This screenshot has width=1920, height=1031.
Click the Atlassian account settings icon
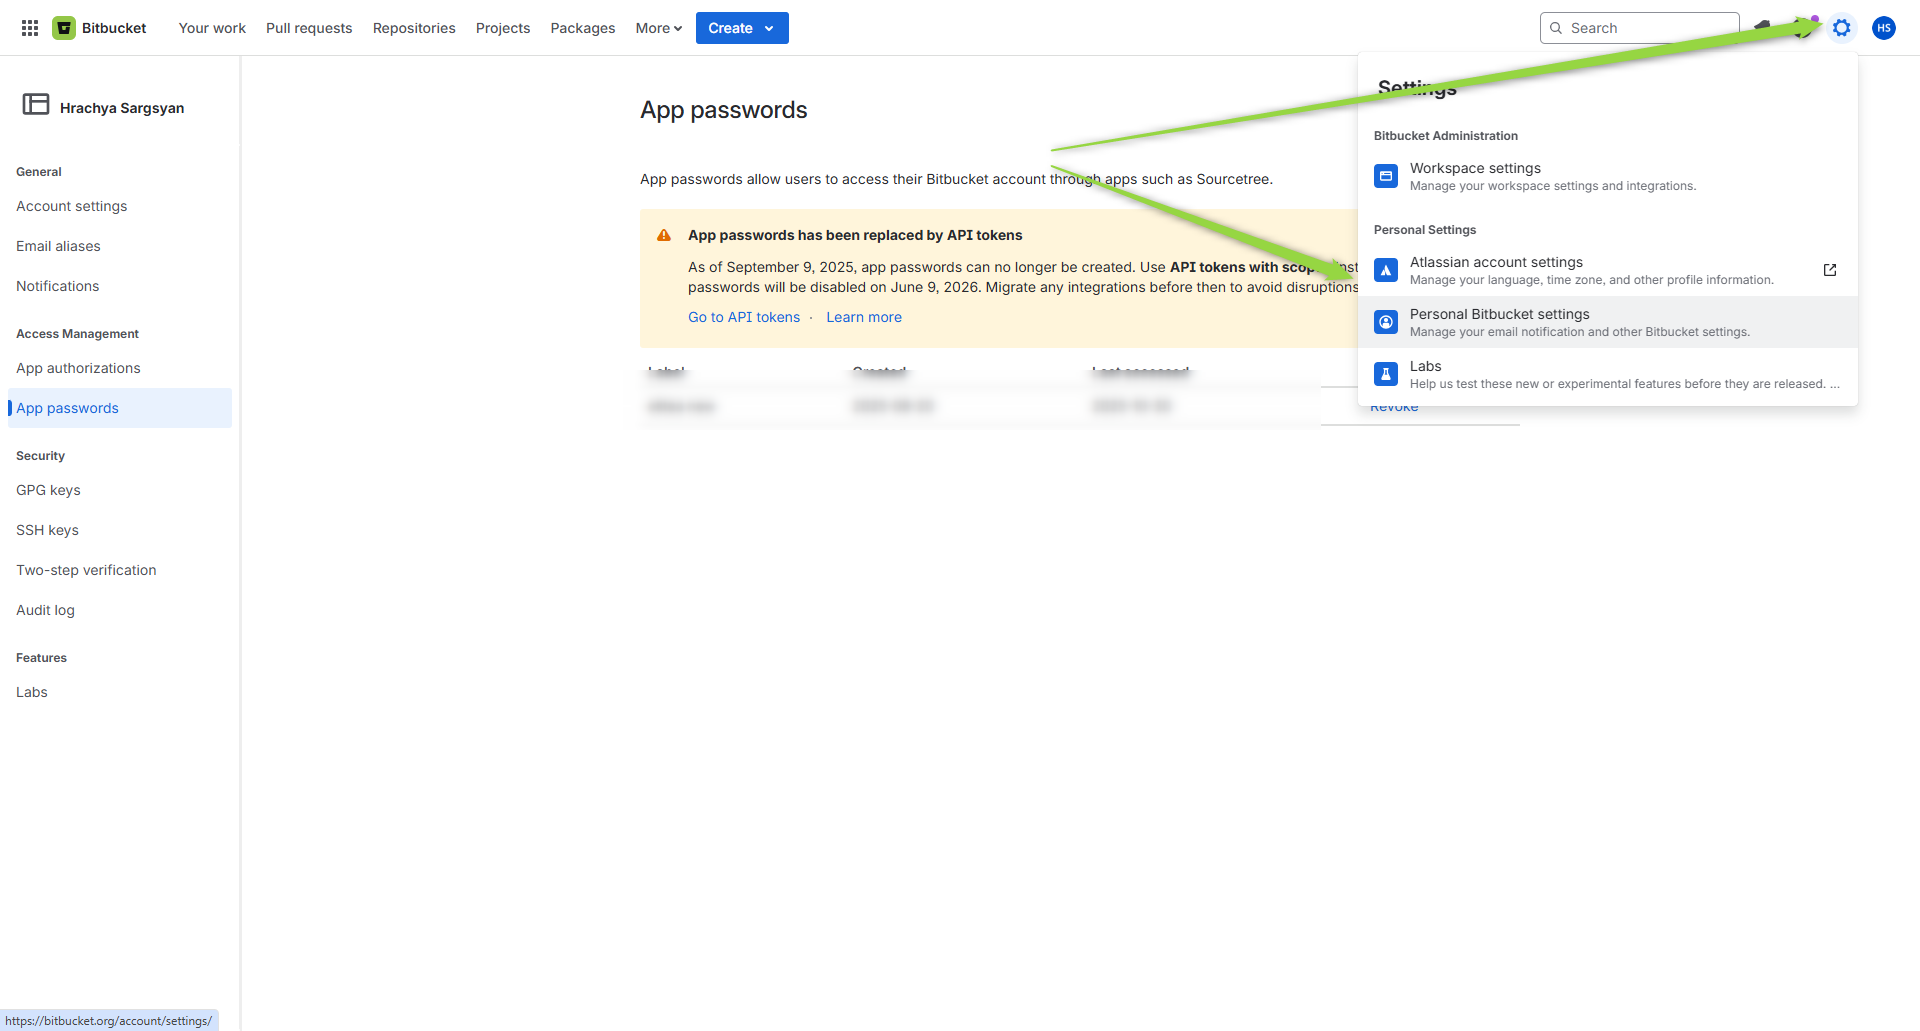(1386, 270)
